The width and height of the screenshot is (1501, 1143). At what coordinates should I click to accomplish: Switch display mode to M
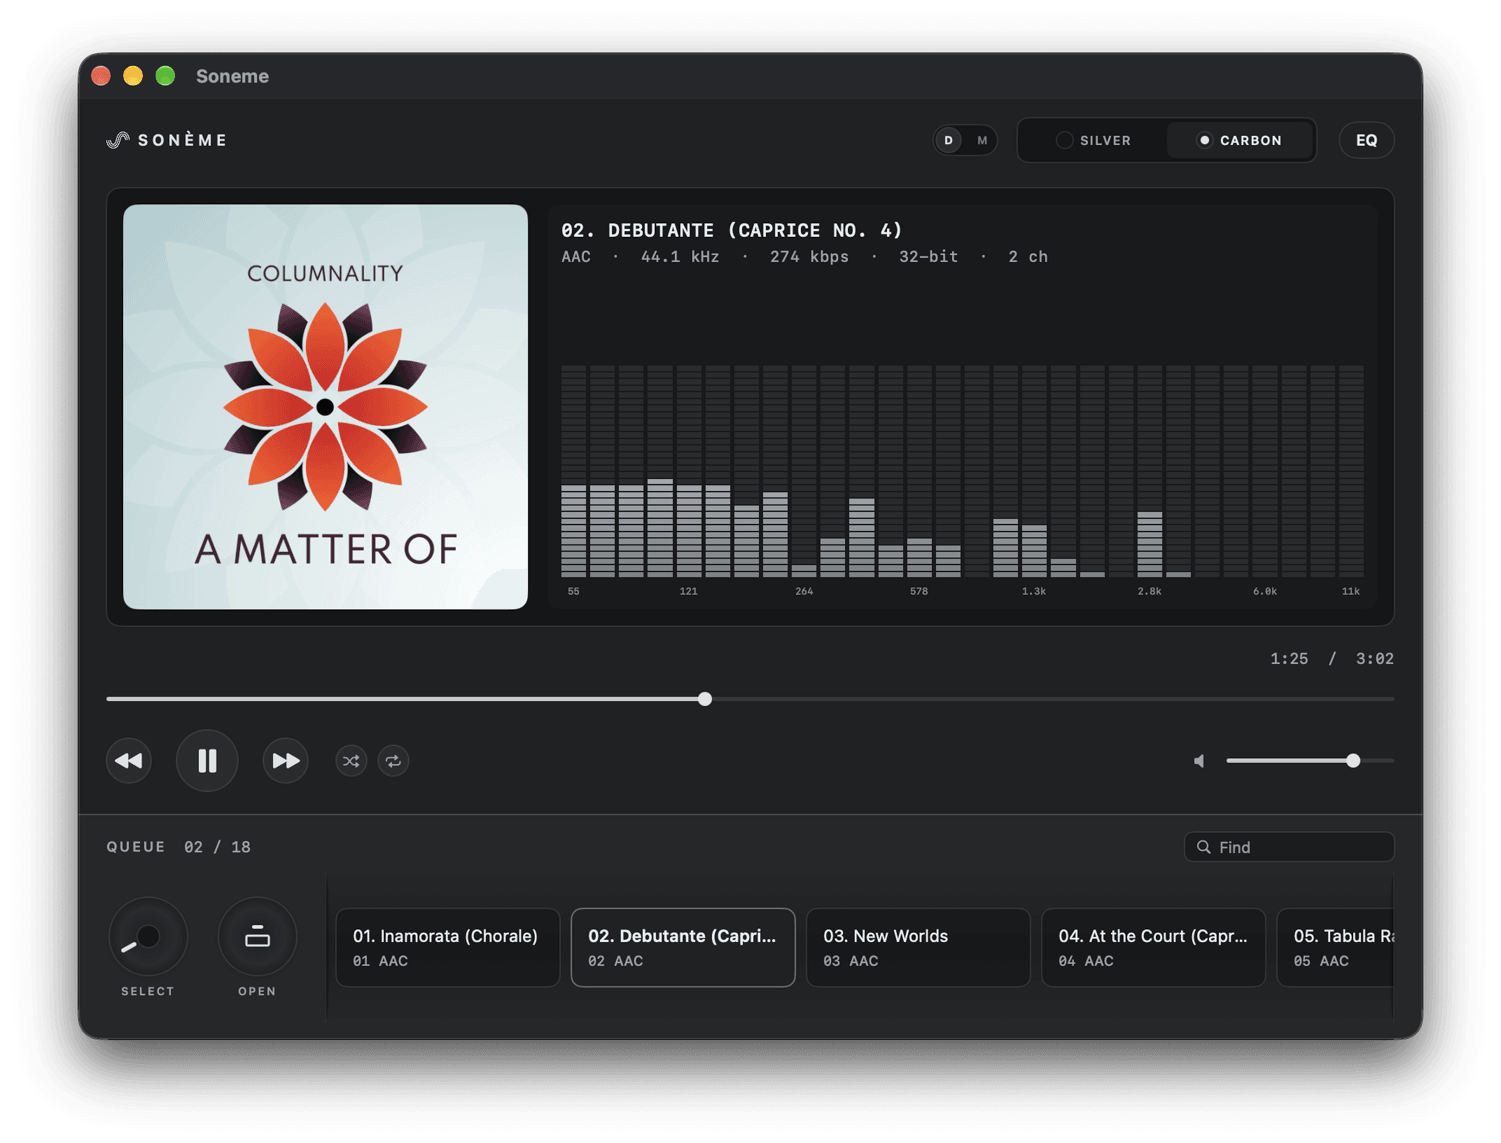coord(982,140)
